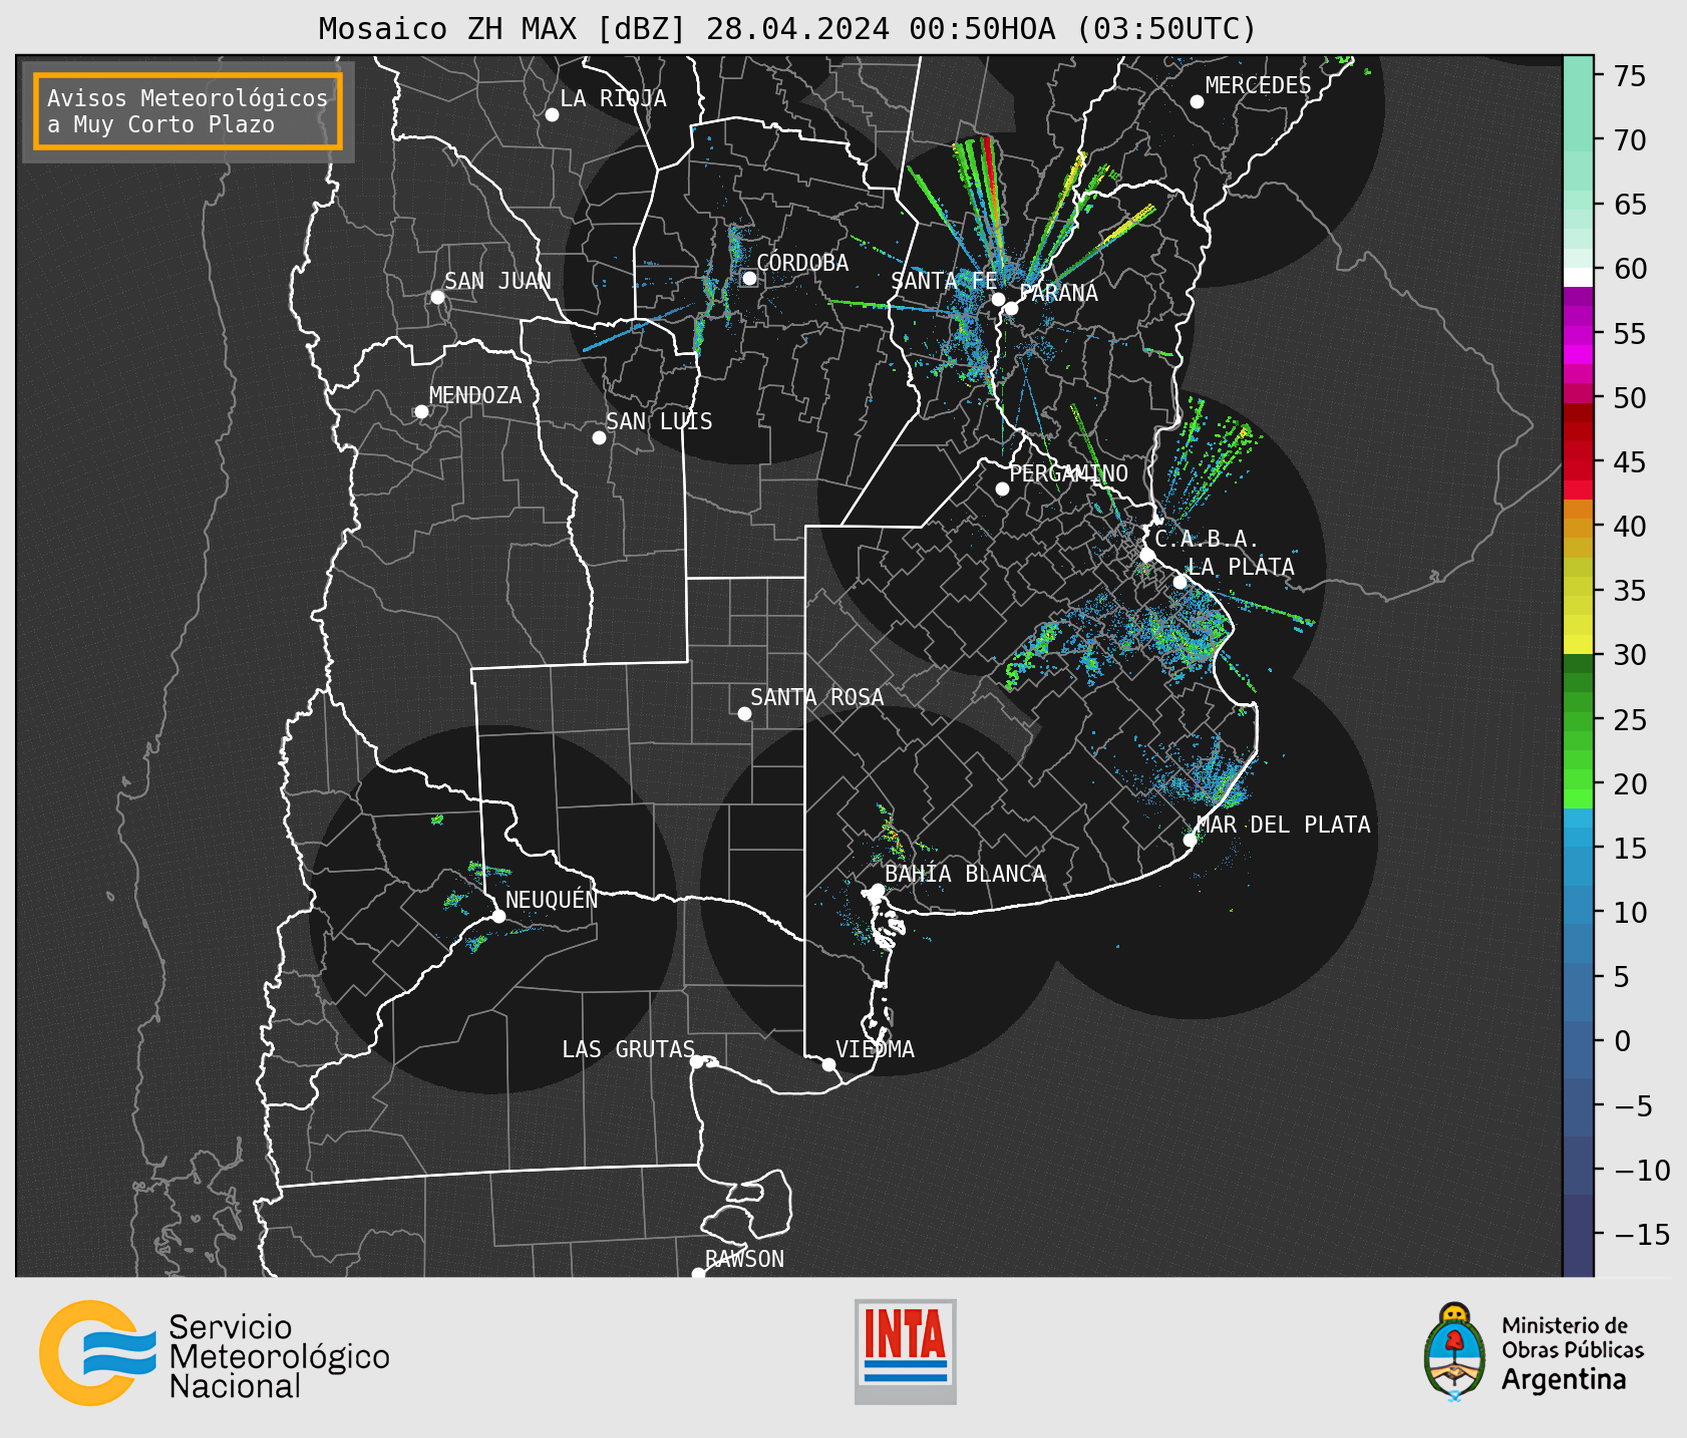The height and width of the screenshot is (1438, 1687).
Task: Select the Córdoba city marker
Action: 749,278
